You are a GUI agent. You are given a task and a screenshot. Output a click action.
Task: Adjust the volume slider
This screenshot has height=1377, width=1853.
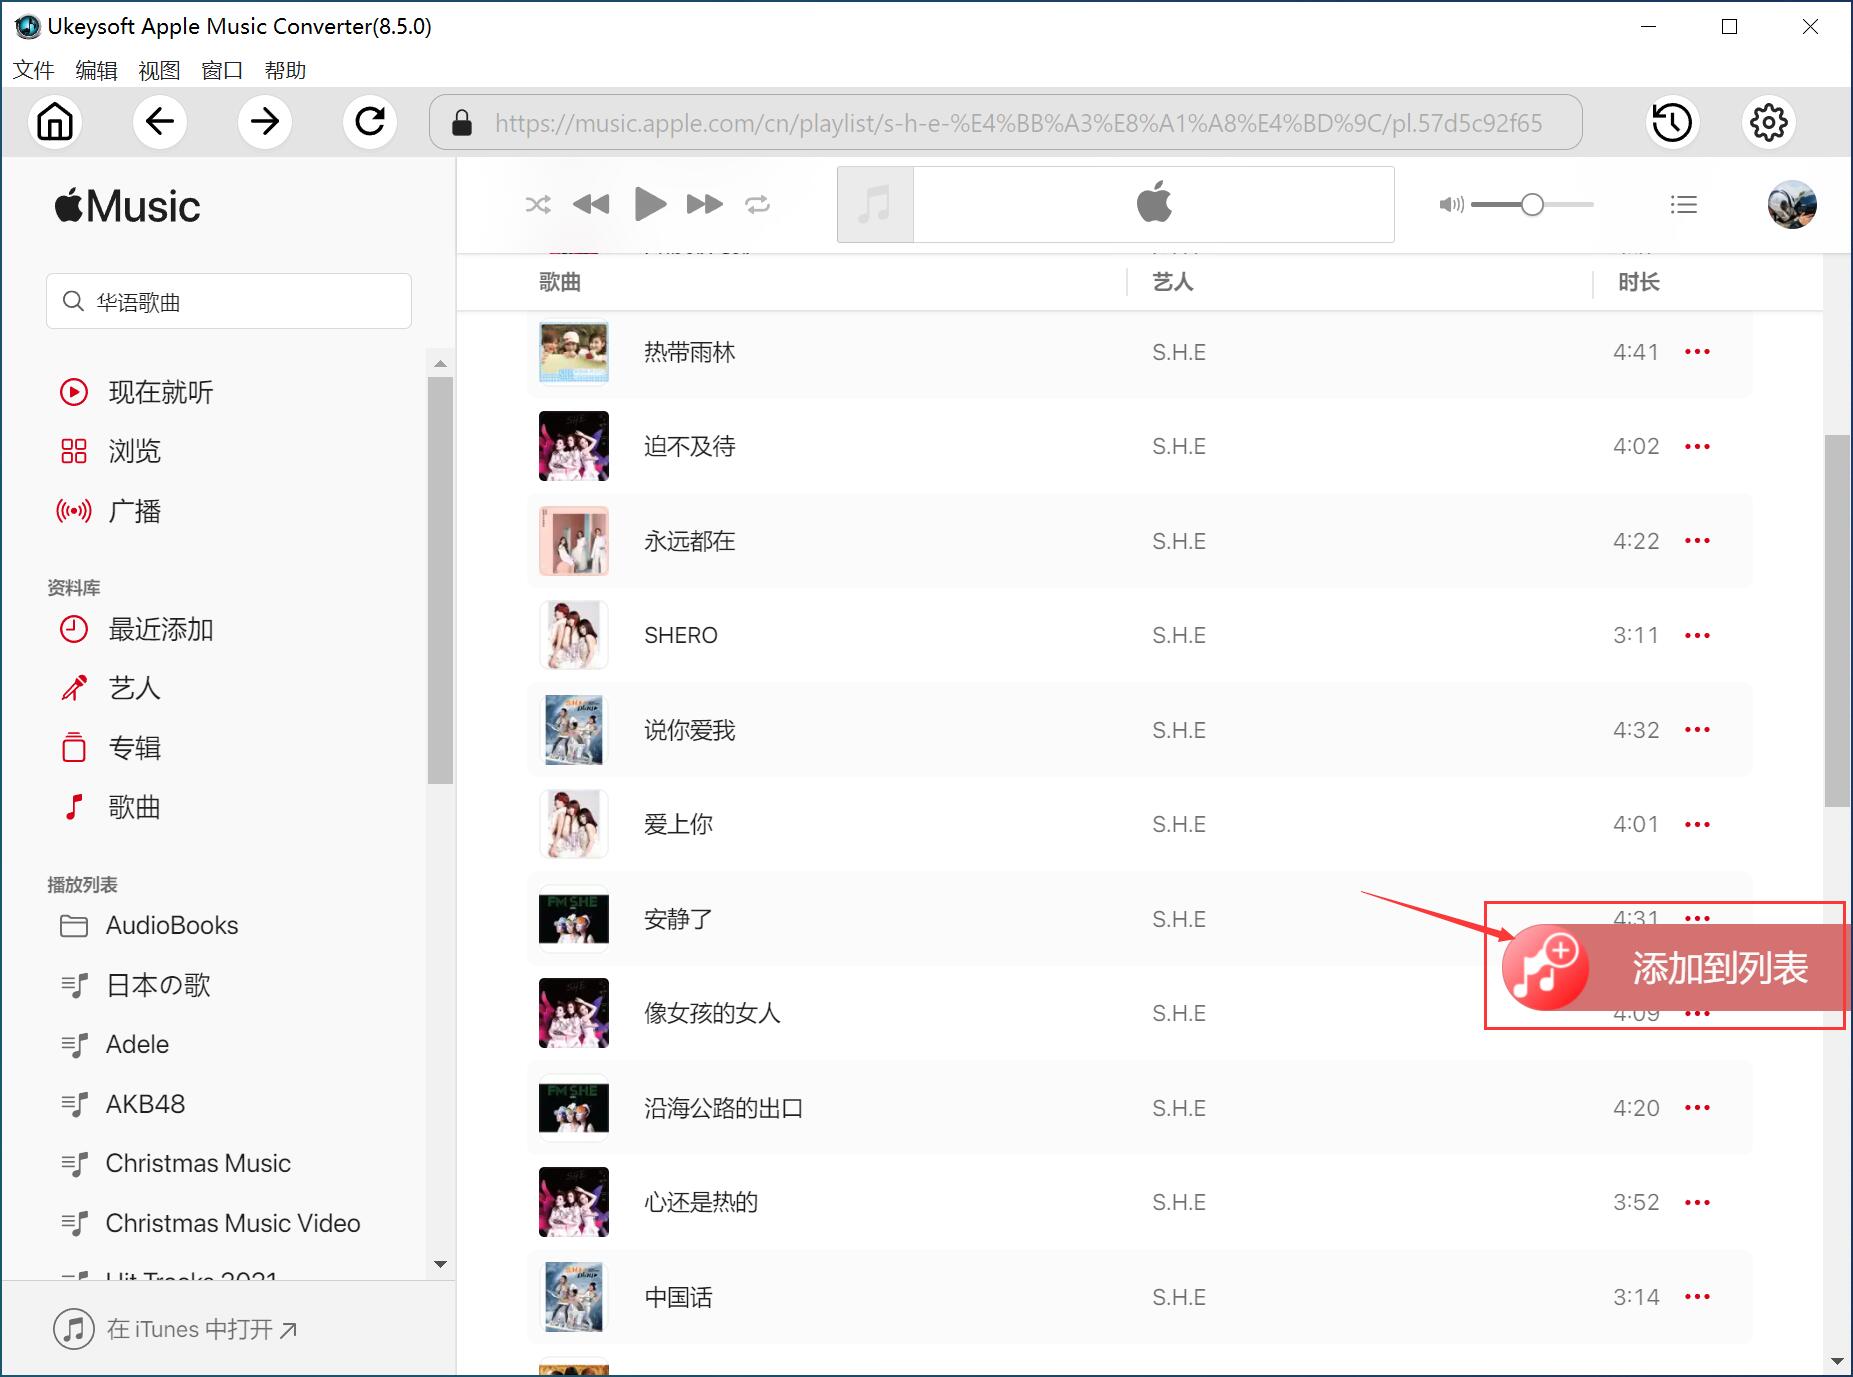(x=1530, y=204)
